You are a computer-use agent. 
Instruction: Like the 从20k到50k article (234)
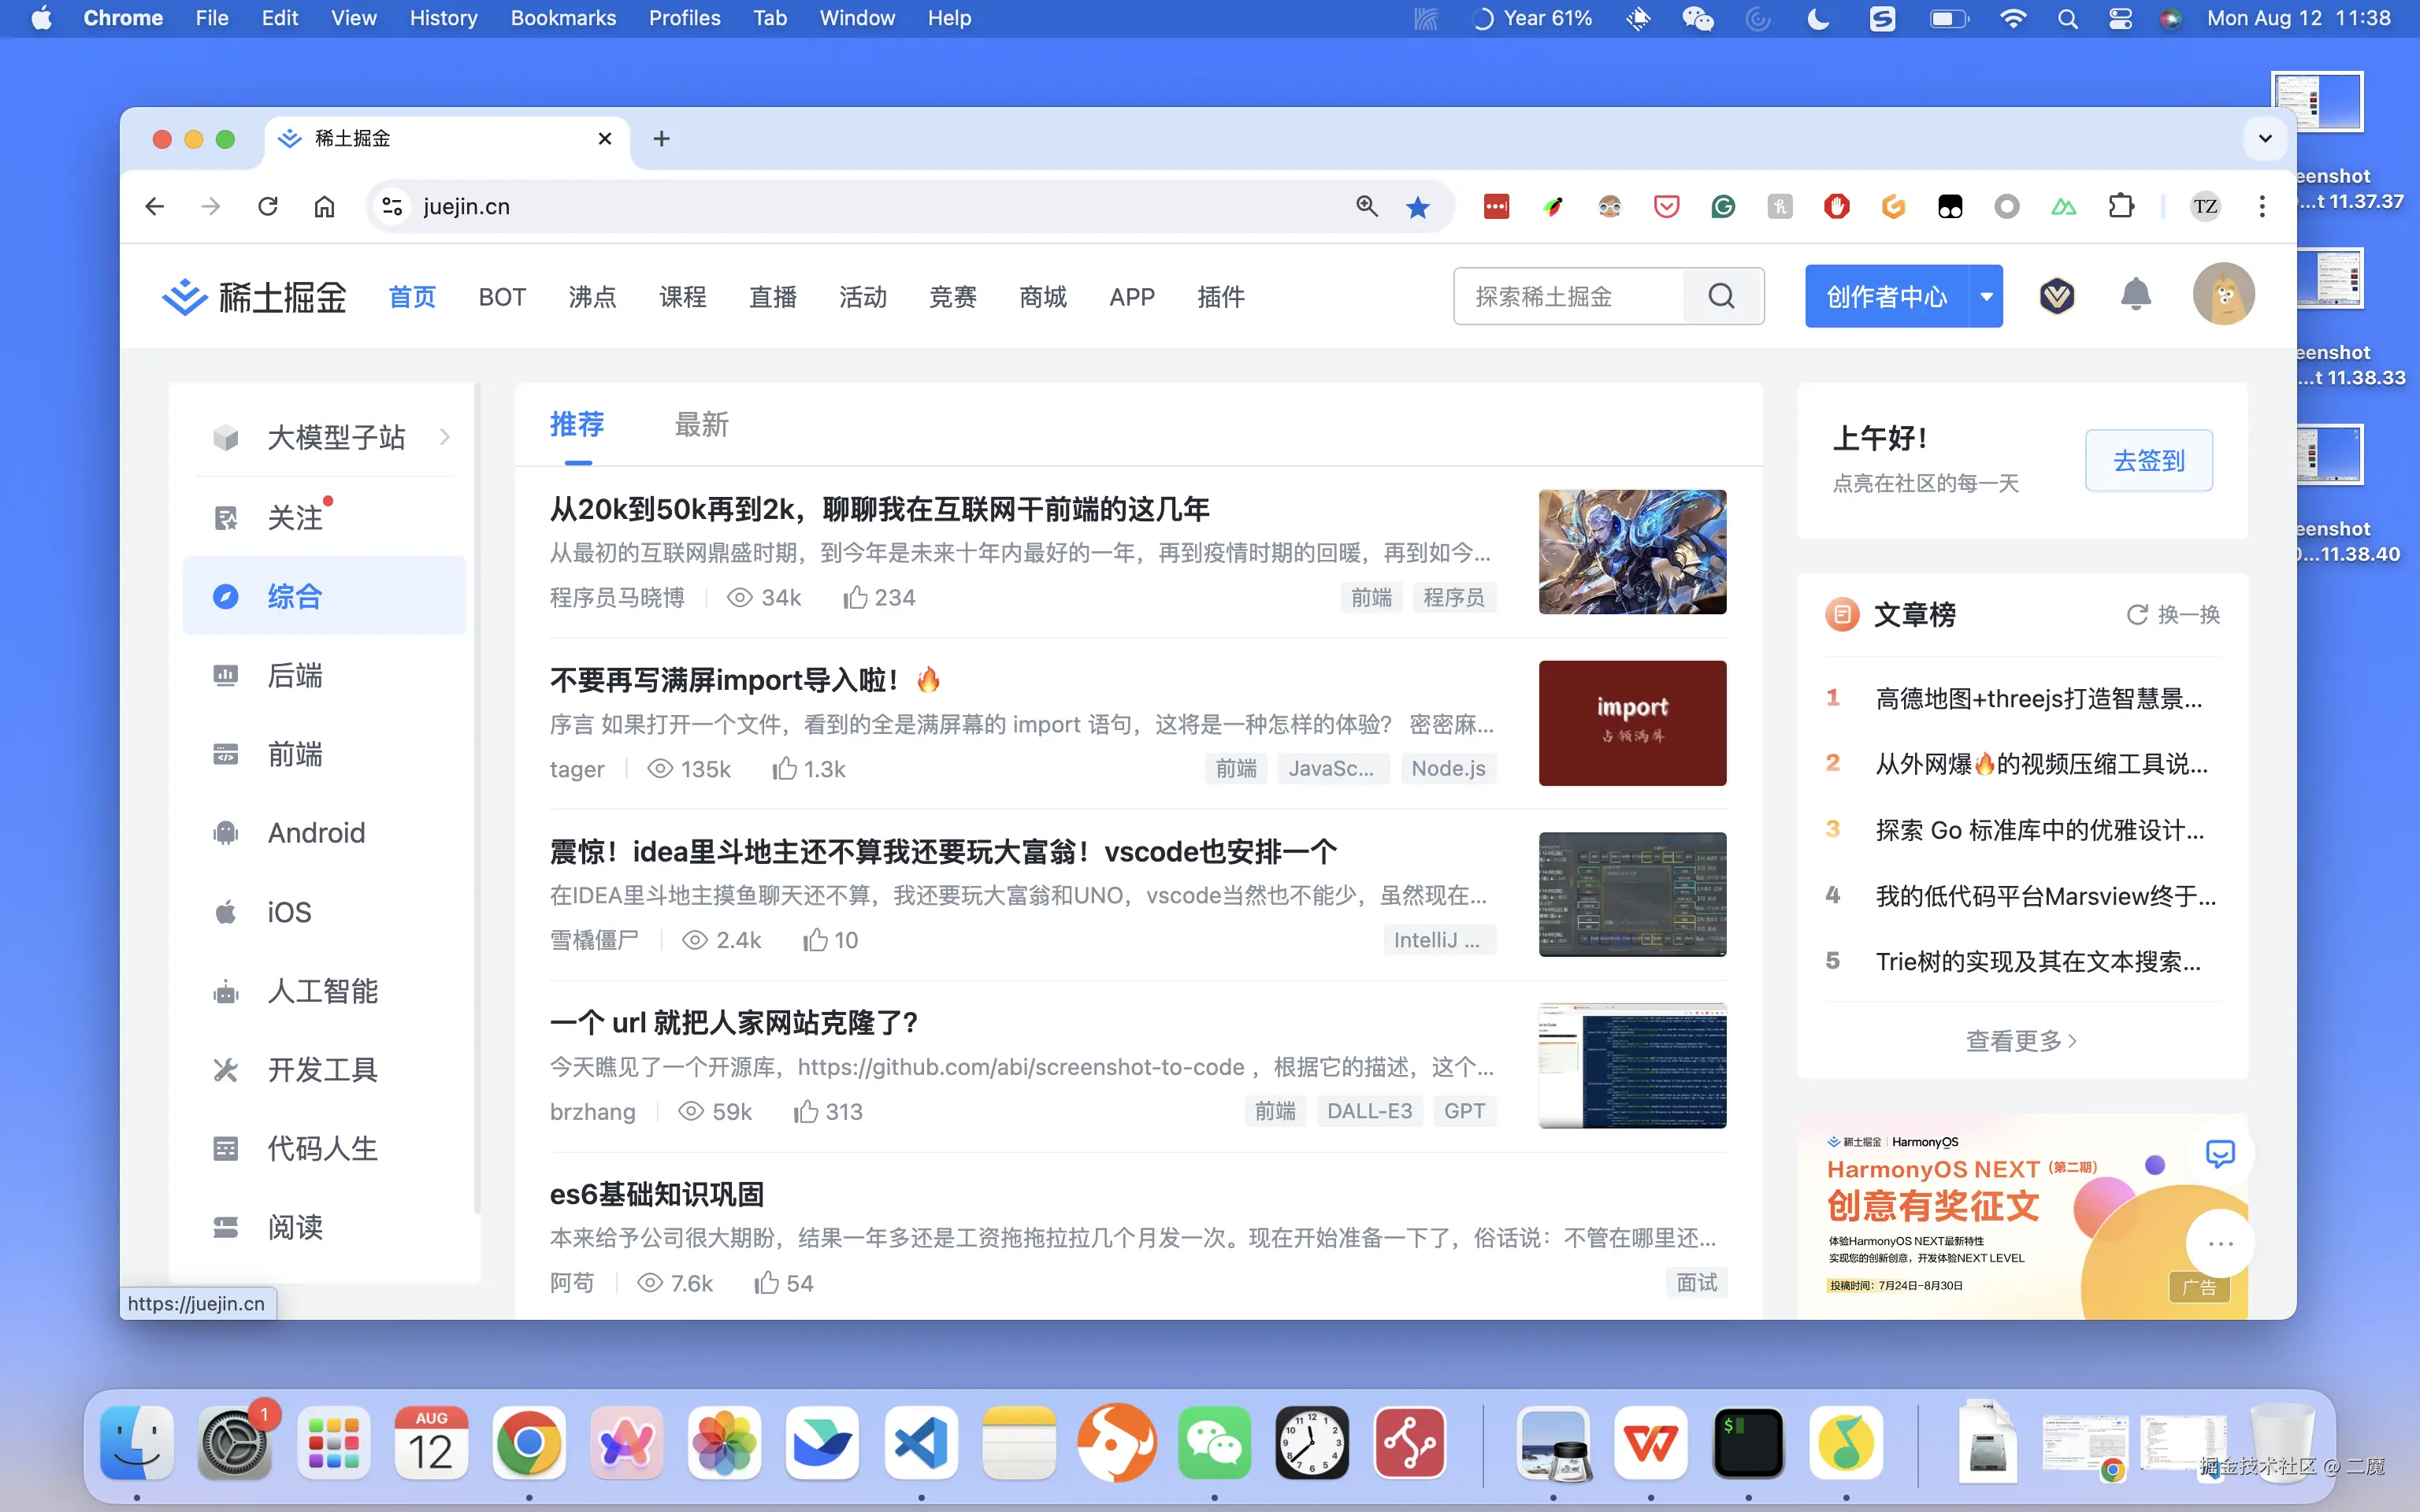879,597
